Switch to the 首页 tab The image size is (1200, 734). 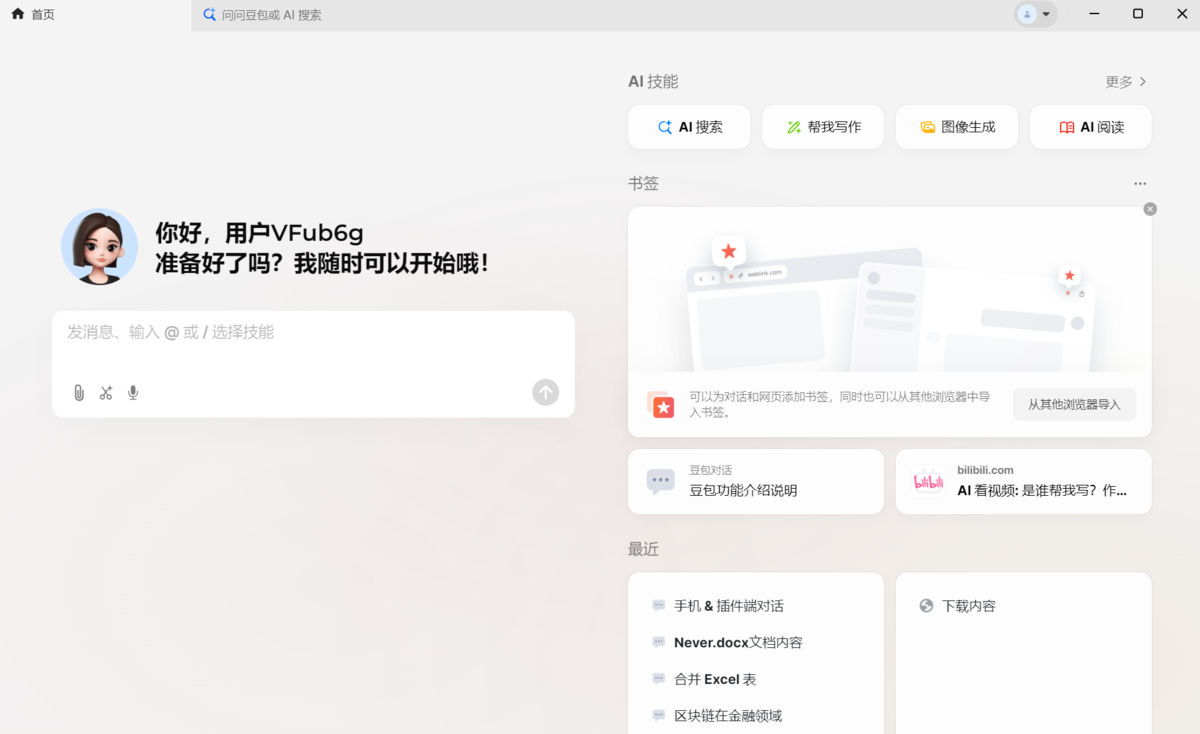pyautogui.click(x=33, y=13)
